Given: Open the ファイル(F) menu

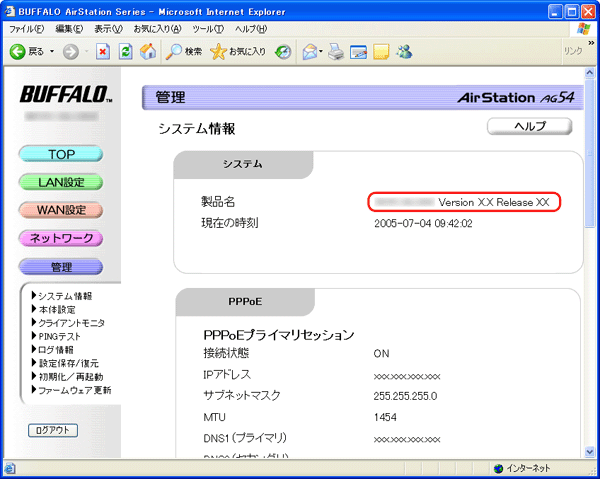Looking at the screenshot, I should pos(26,29).
